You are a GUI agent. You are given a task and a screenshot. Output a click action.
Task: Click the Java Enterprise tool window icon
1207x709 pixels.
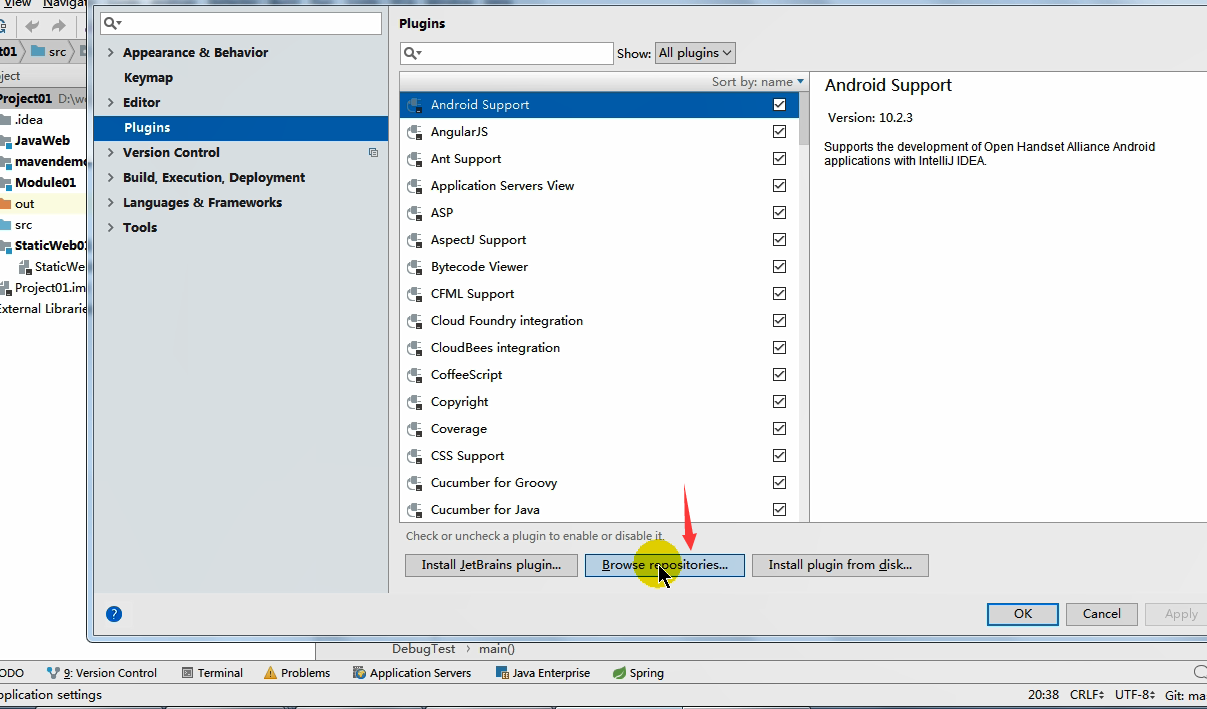coord(502,673)
